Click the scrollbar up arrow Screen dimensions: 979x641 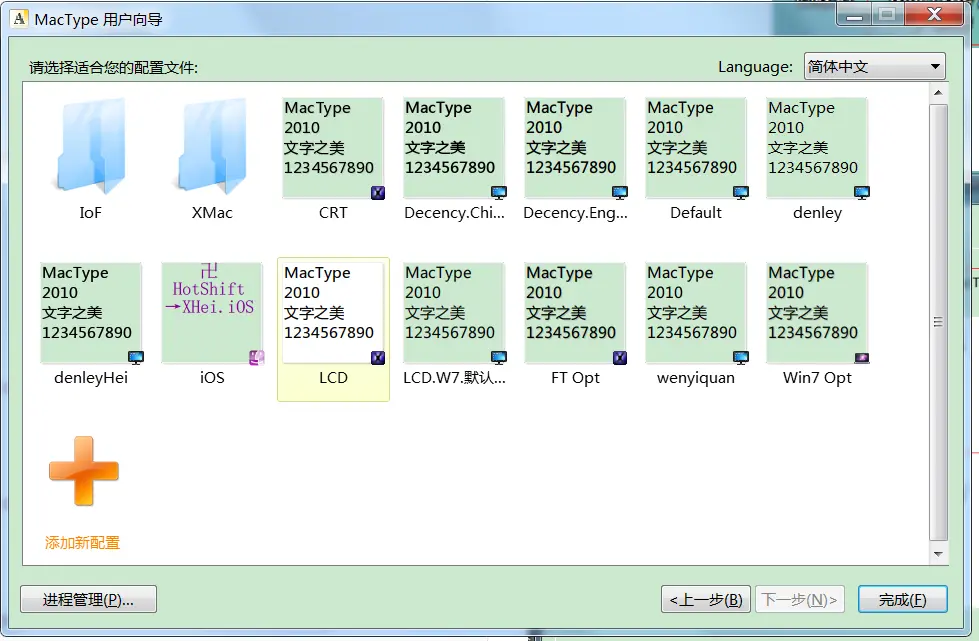938,93
